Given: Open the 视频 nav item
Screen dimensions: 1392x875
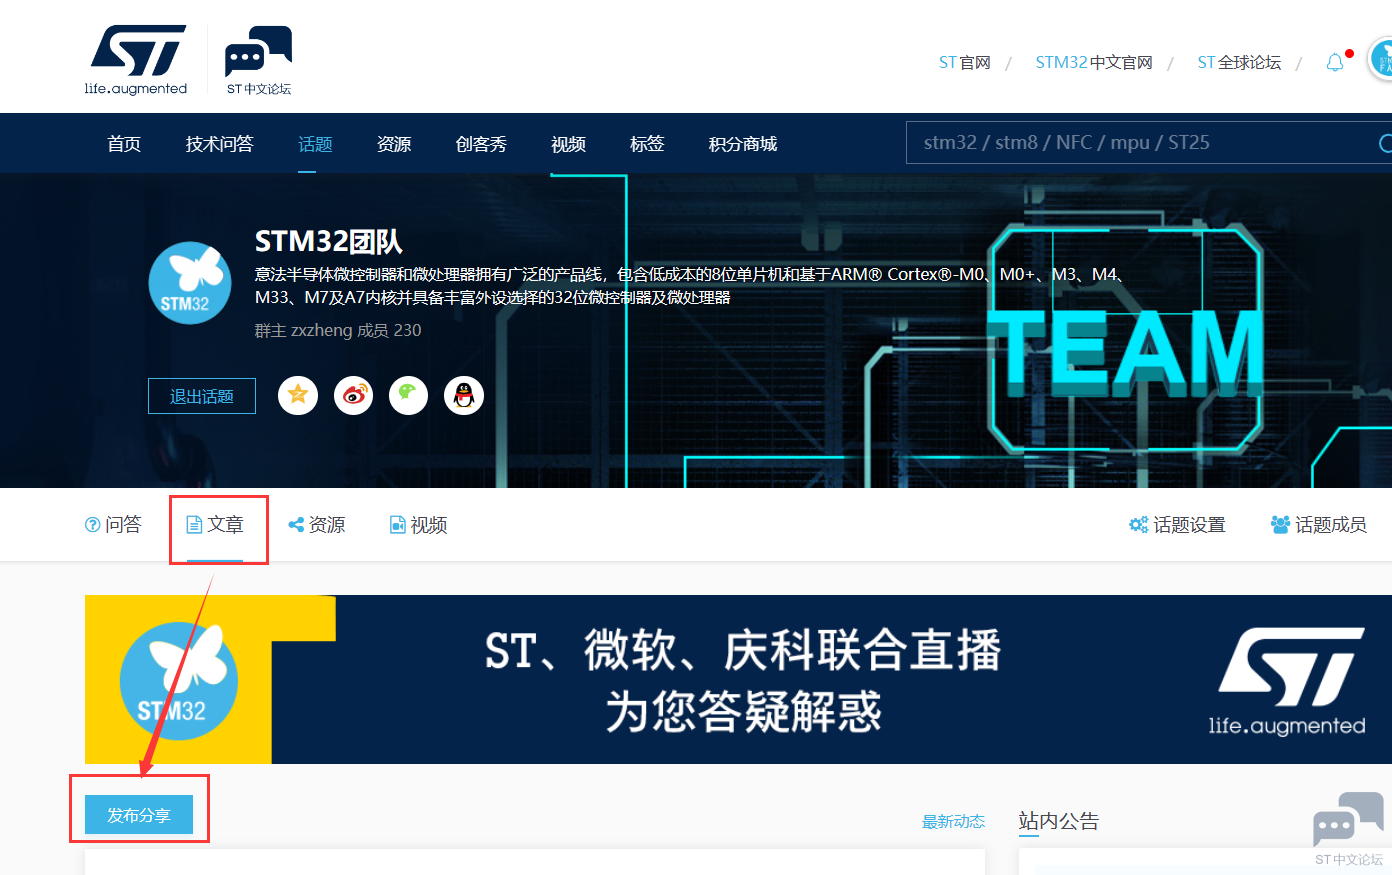Looking at the screenshot, I should (x=568, y=144).
